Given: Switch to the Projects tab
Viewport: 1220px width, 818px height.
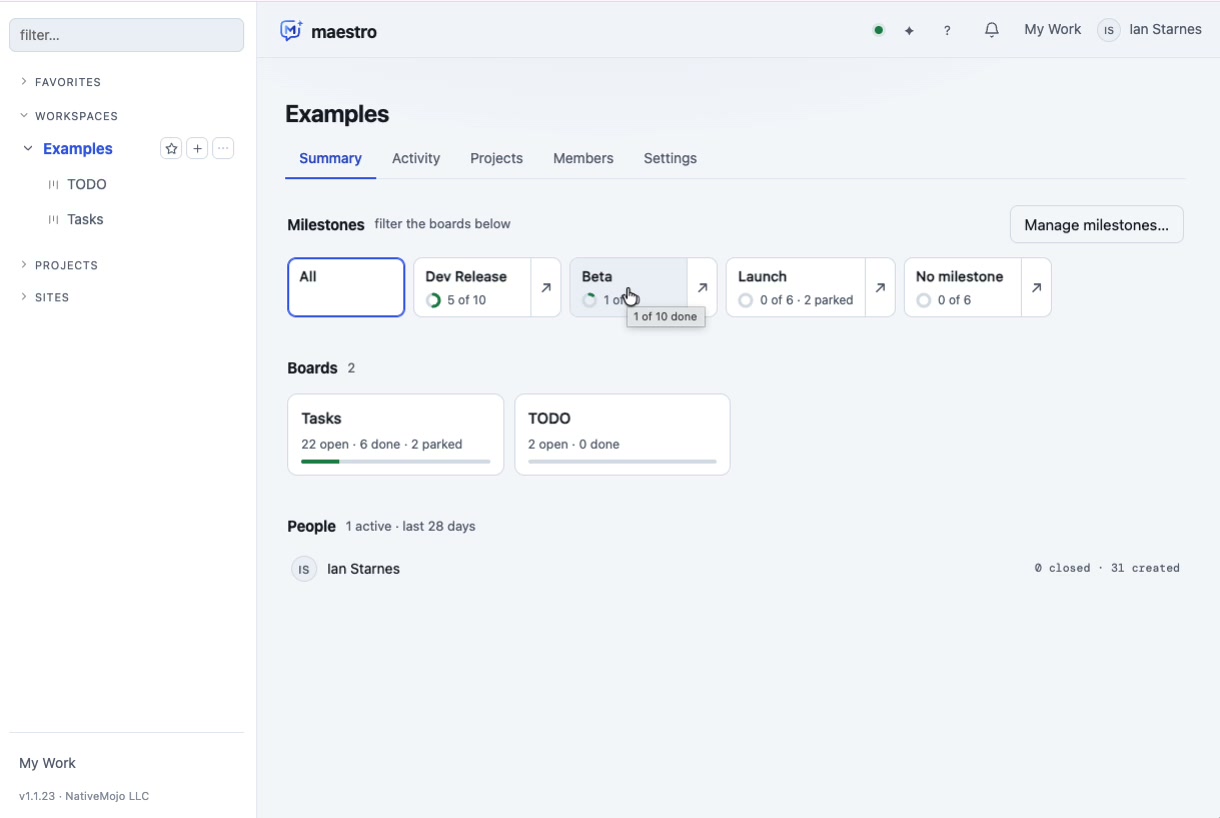Looking at the screenshot, I should pyautogui.click(x=497, y=158).
